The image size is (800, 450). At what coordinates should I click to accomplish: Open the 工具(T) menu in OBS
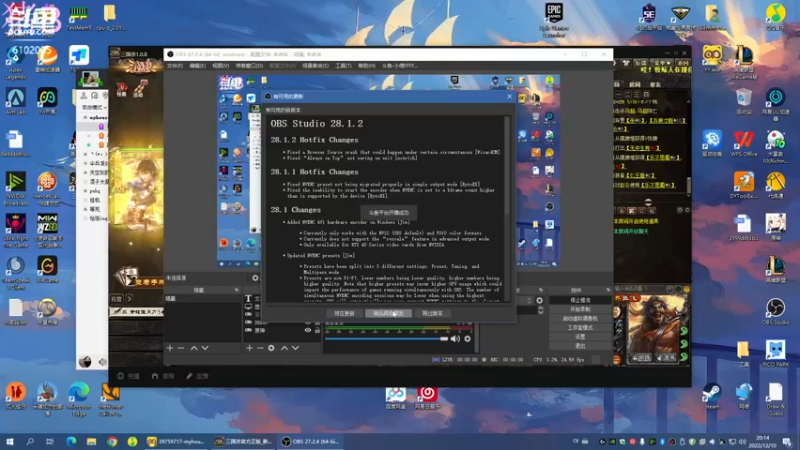click(x=343, y=66)
